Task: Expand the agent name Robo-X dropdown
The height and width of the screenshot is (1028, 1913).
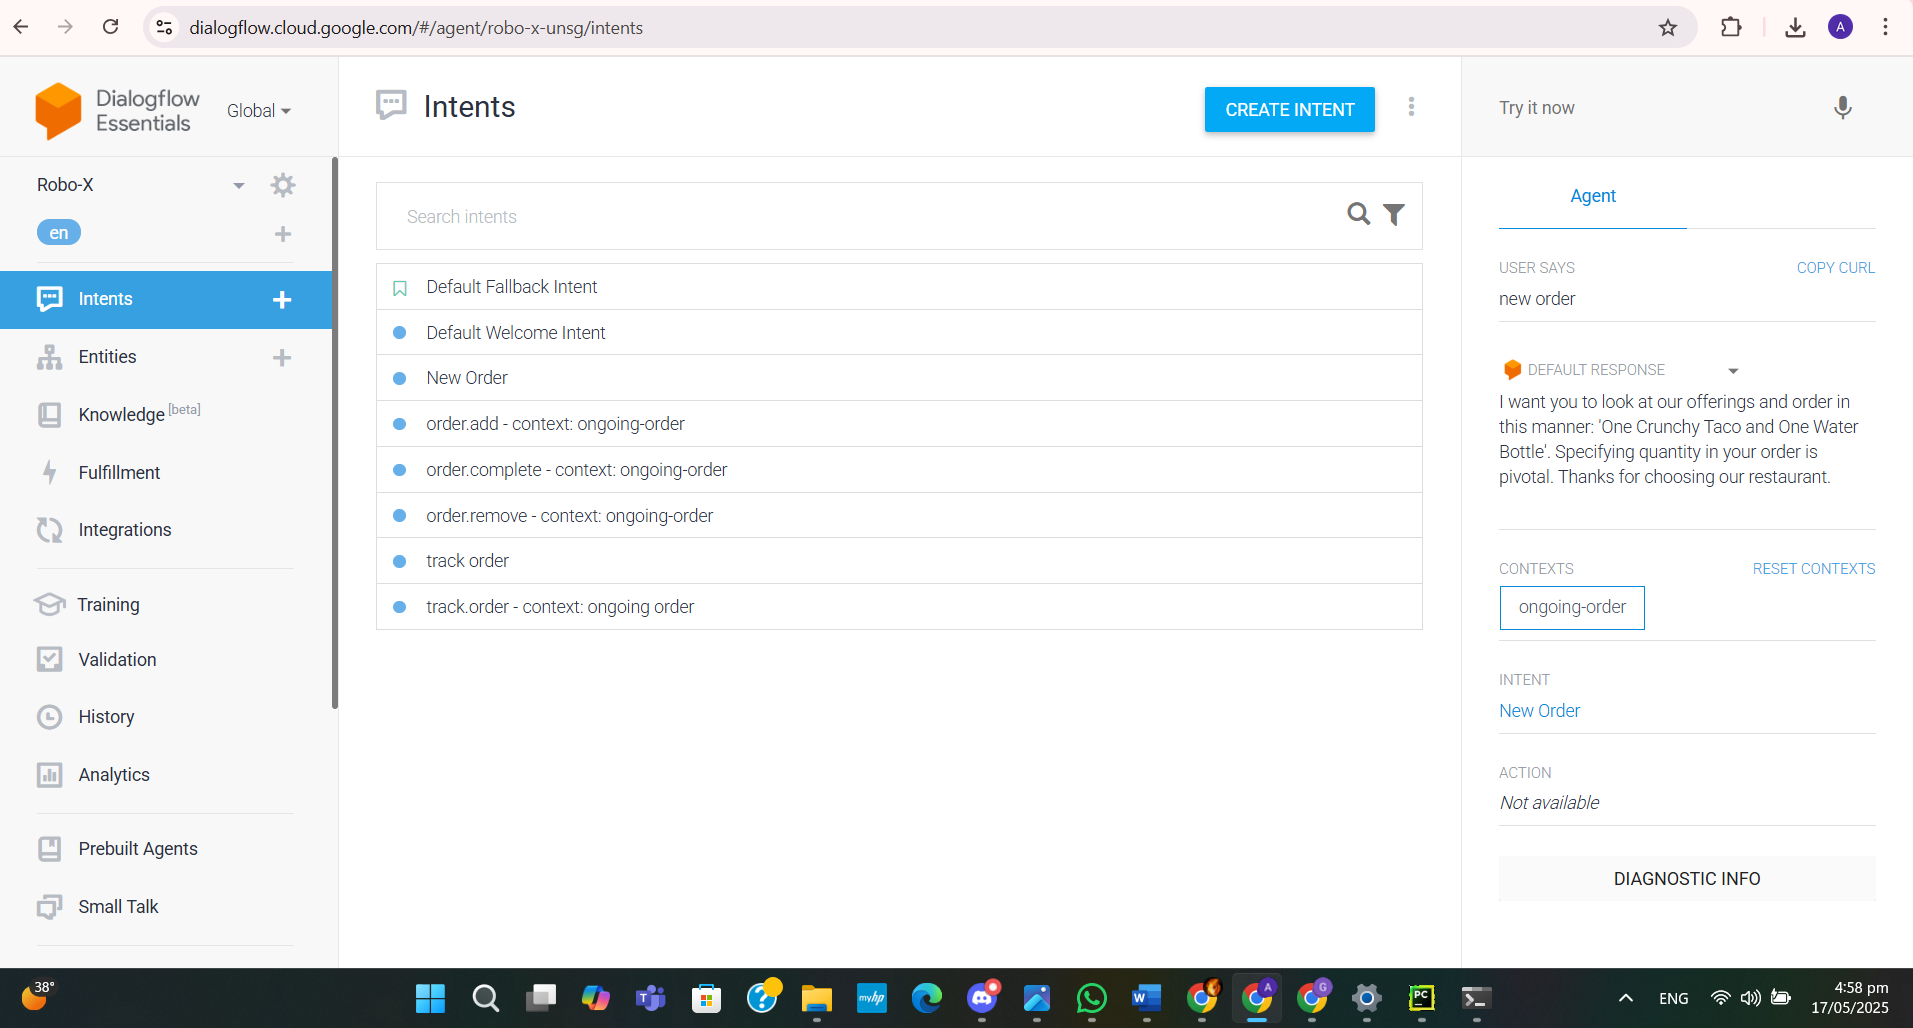Action: point(239,184)
